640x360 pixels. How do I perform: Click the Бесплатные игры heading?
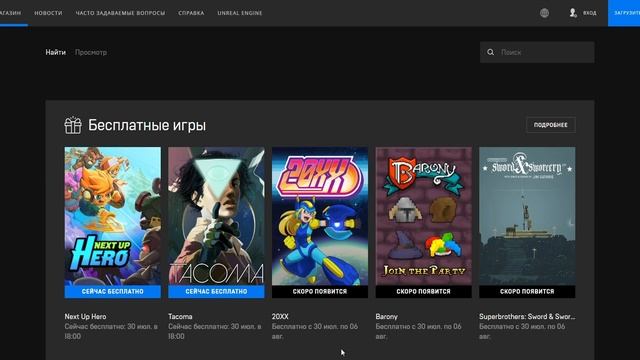pos(147,125)
